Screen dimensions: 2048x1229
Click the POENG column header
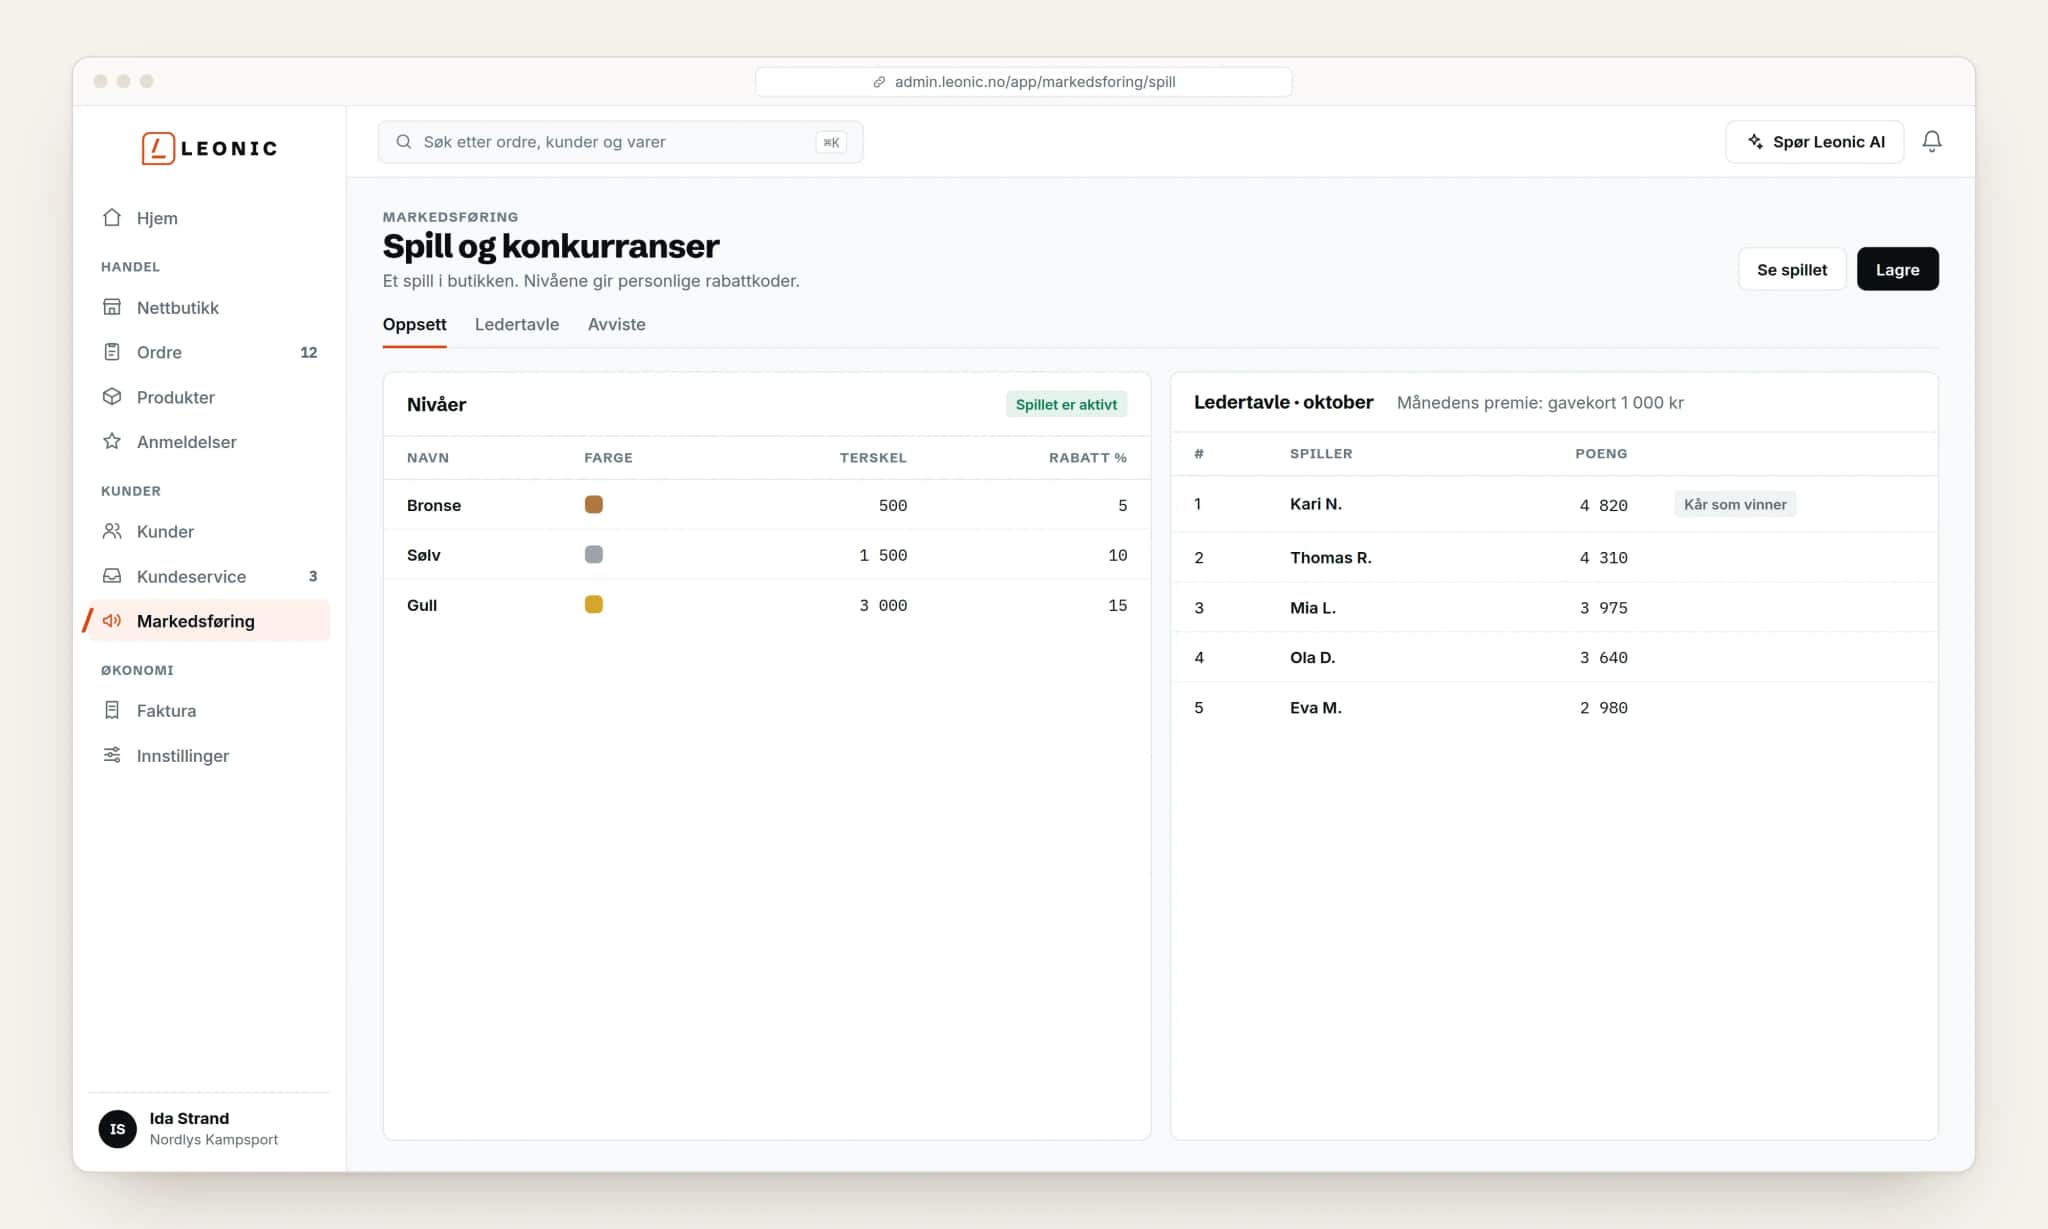point(1601,453)
